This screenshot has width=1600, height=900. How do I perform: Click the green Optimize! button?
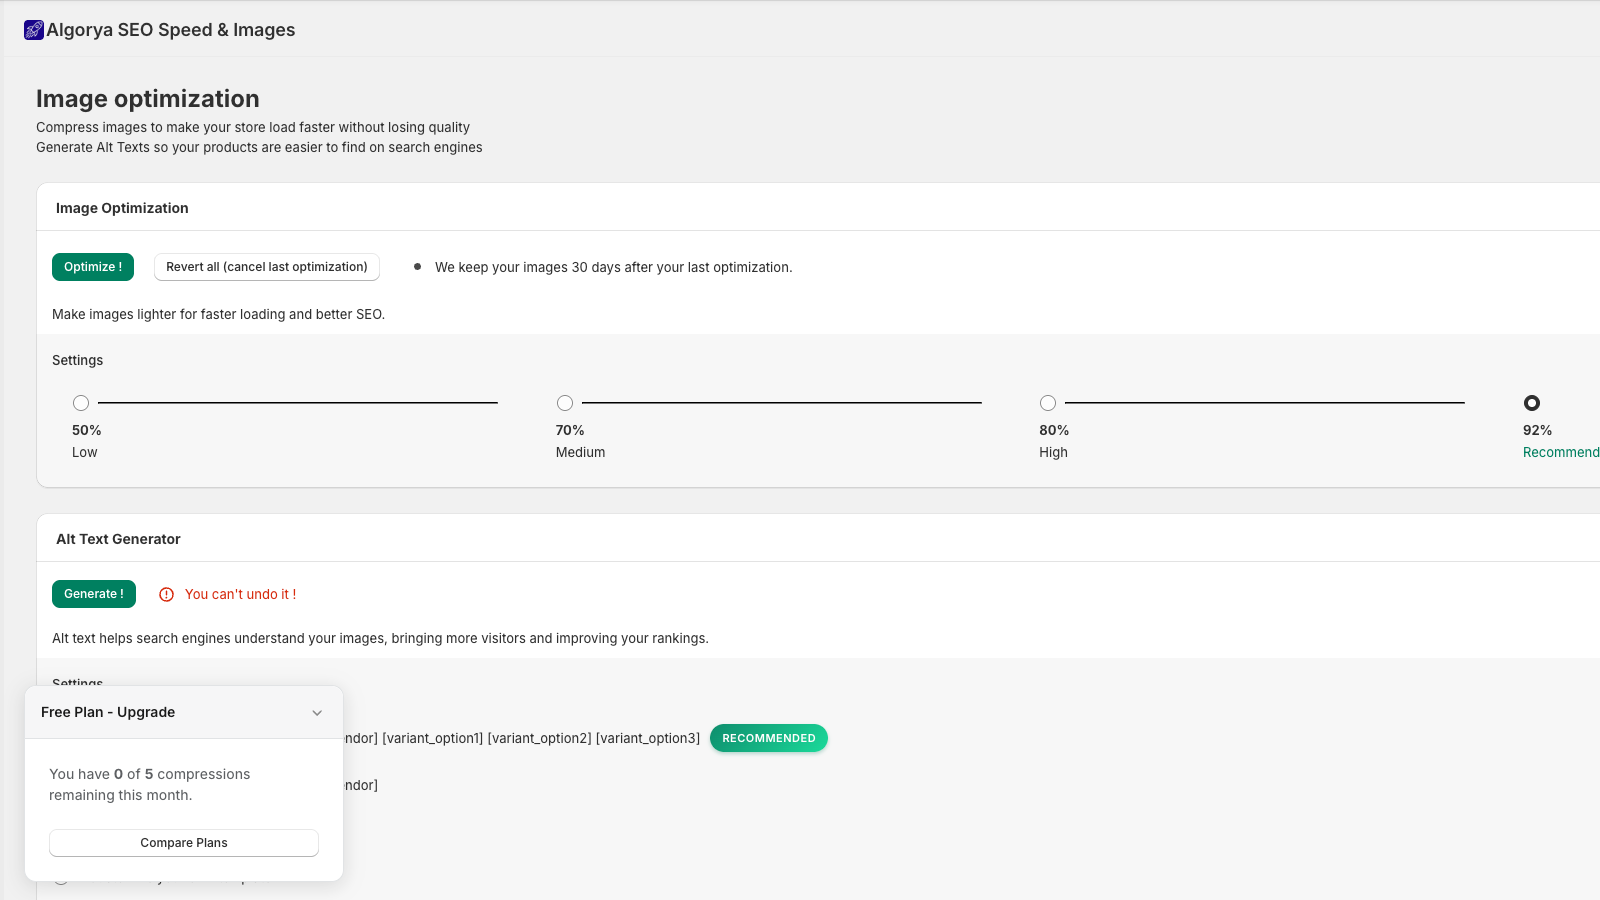(x=93, y=267)
